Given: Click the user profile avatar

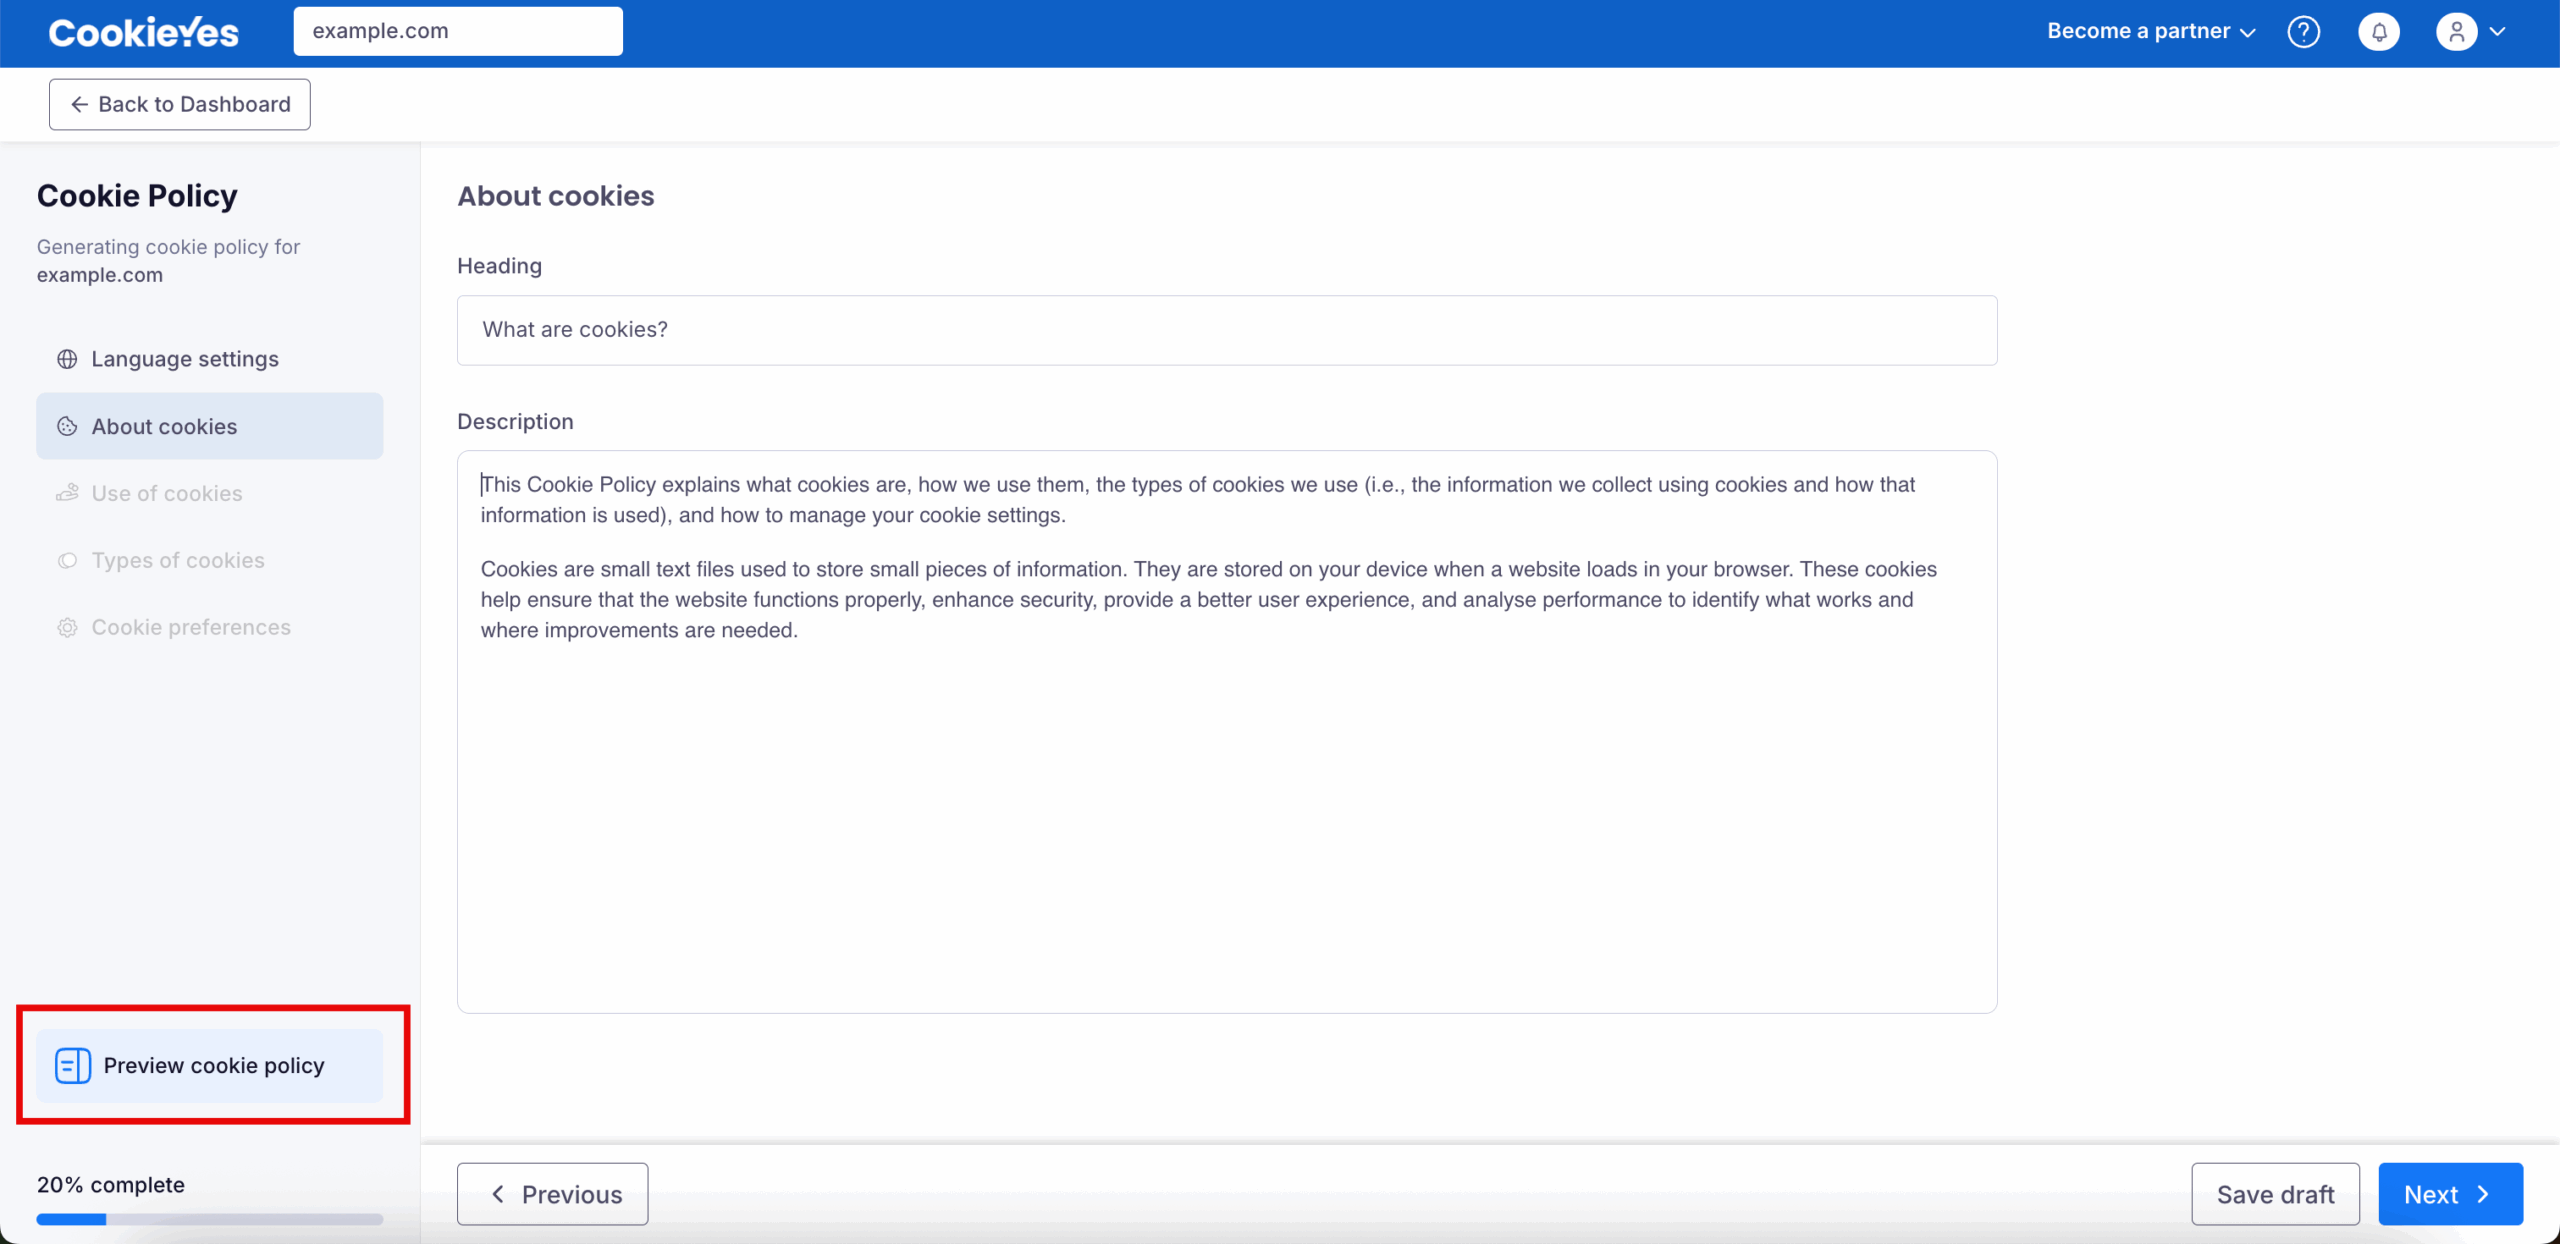Looking at the screenshot, I should tap(2457, 31).
